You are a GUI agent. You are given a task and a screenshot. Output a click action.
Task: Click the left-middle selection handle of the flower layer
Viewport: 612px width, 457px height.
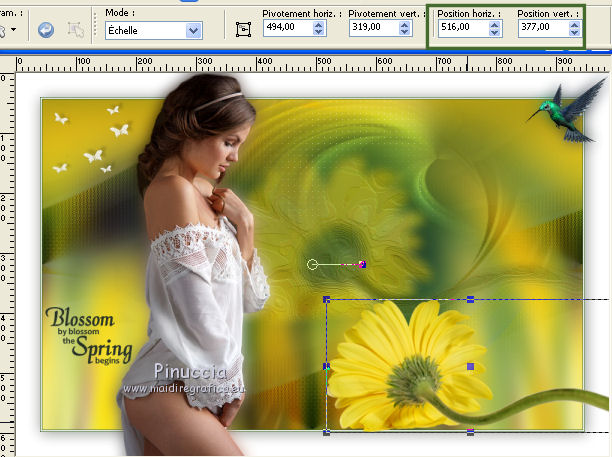(x=327, y=366)
